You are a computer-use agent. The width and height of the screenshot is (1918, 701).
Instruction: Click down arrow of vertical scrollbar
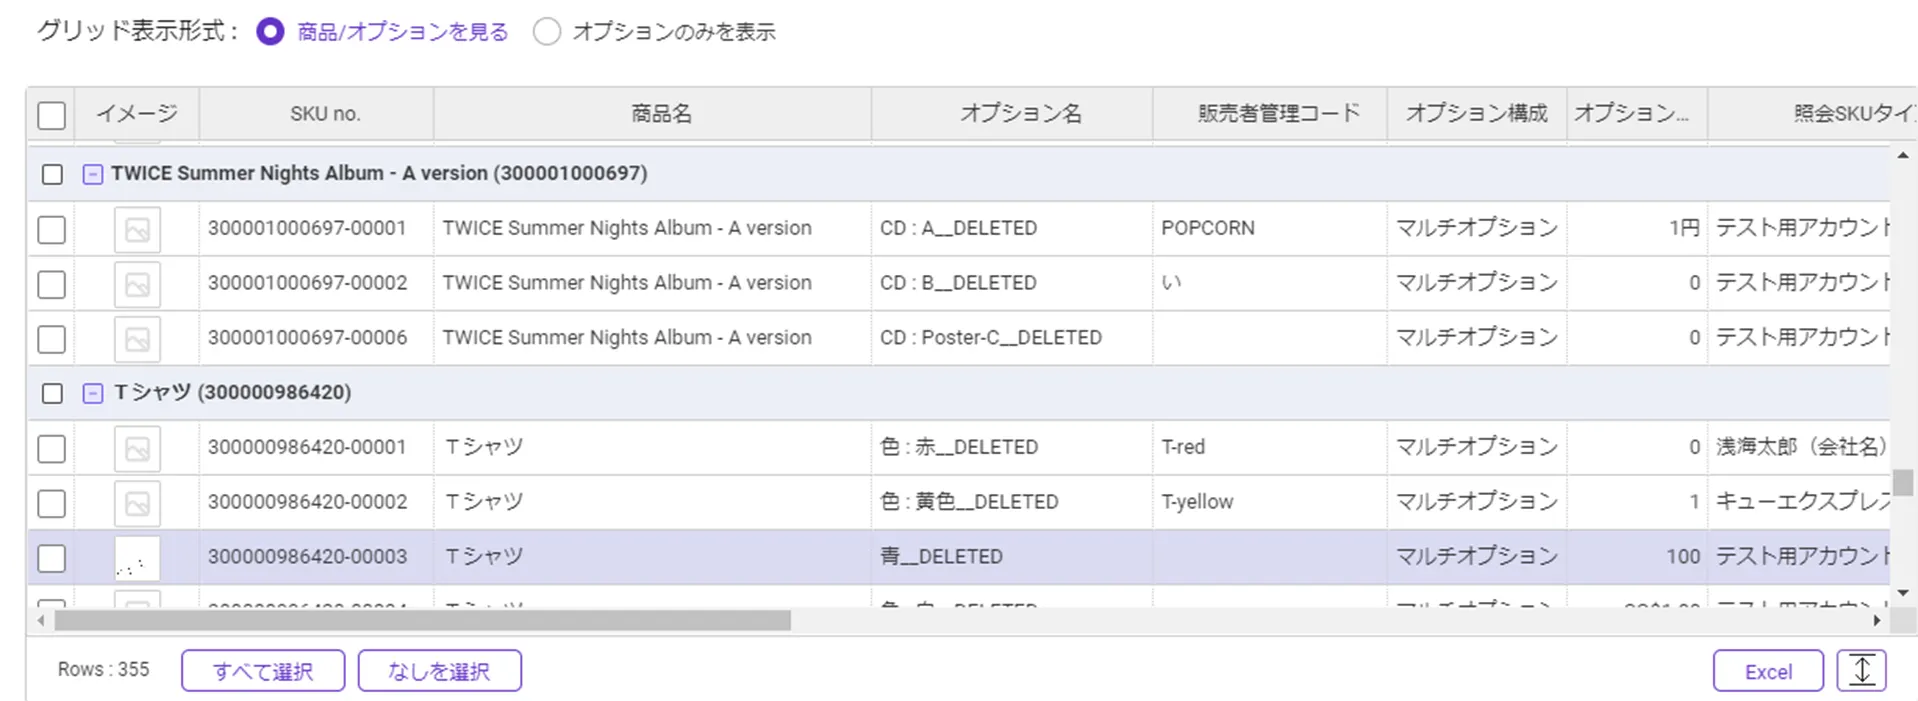[1902, 593]
